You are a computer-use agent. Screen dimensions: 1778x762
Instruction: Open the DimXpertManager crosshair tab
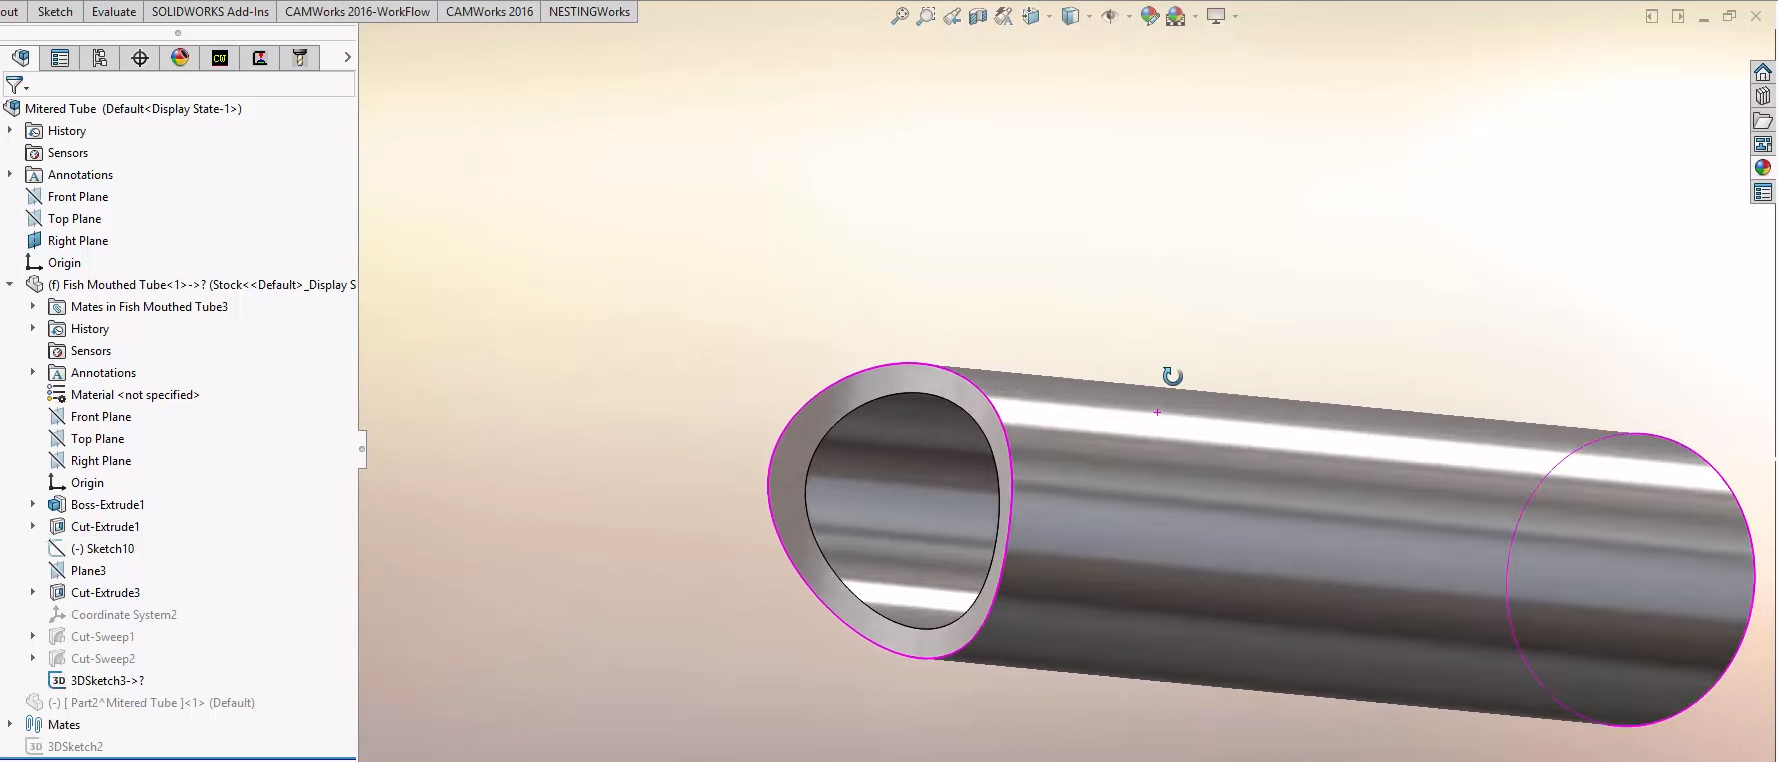click(140, 58)
